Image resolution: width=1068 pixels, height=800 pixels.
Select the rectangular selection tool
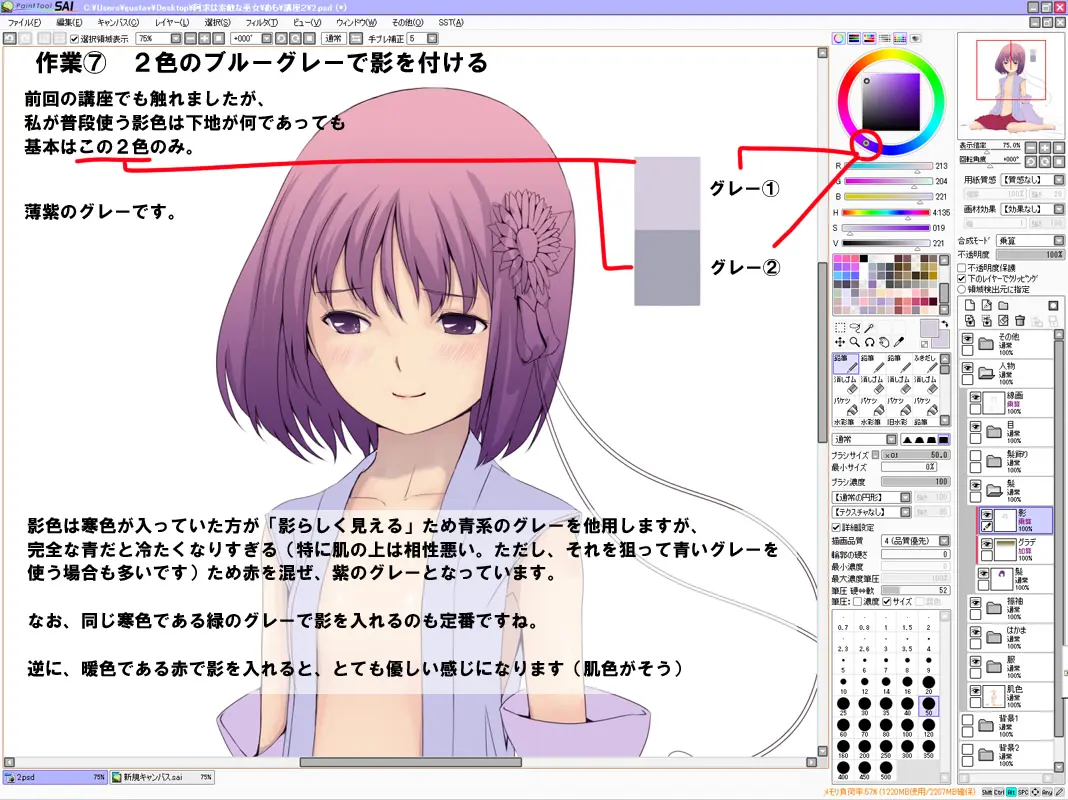[x=840, y=327]
